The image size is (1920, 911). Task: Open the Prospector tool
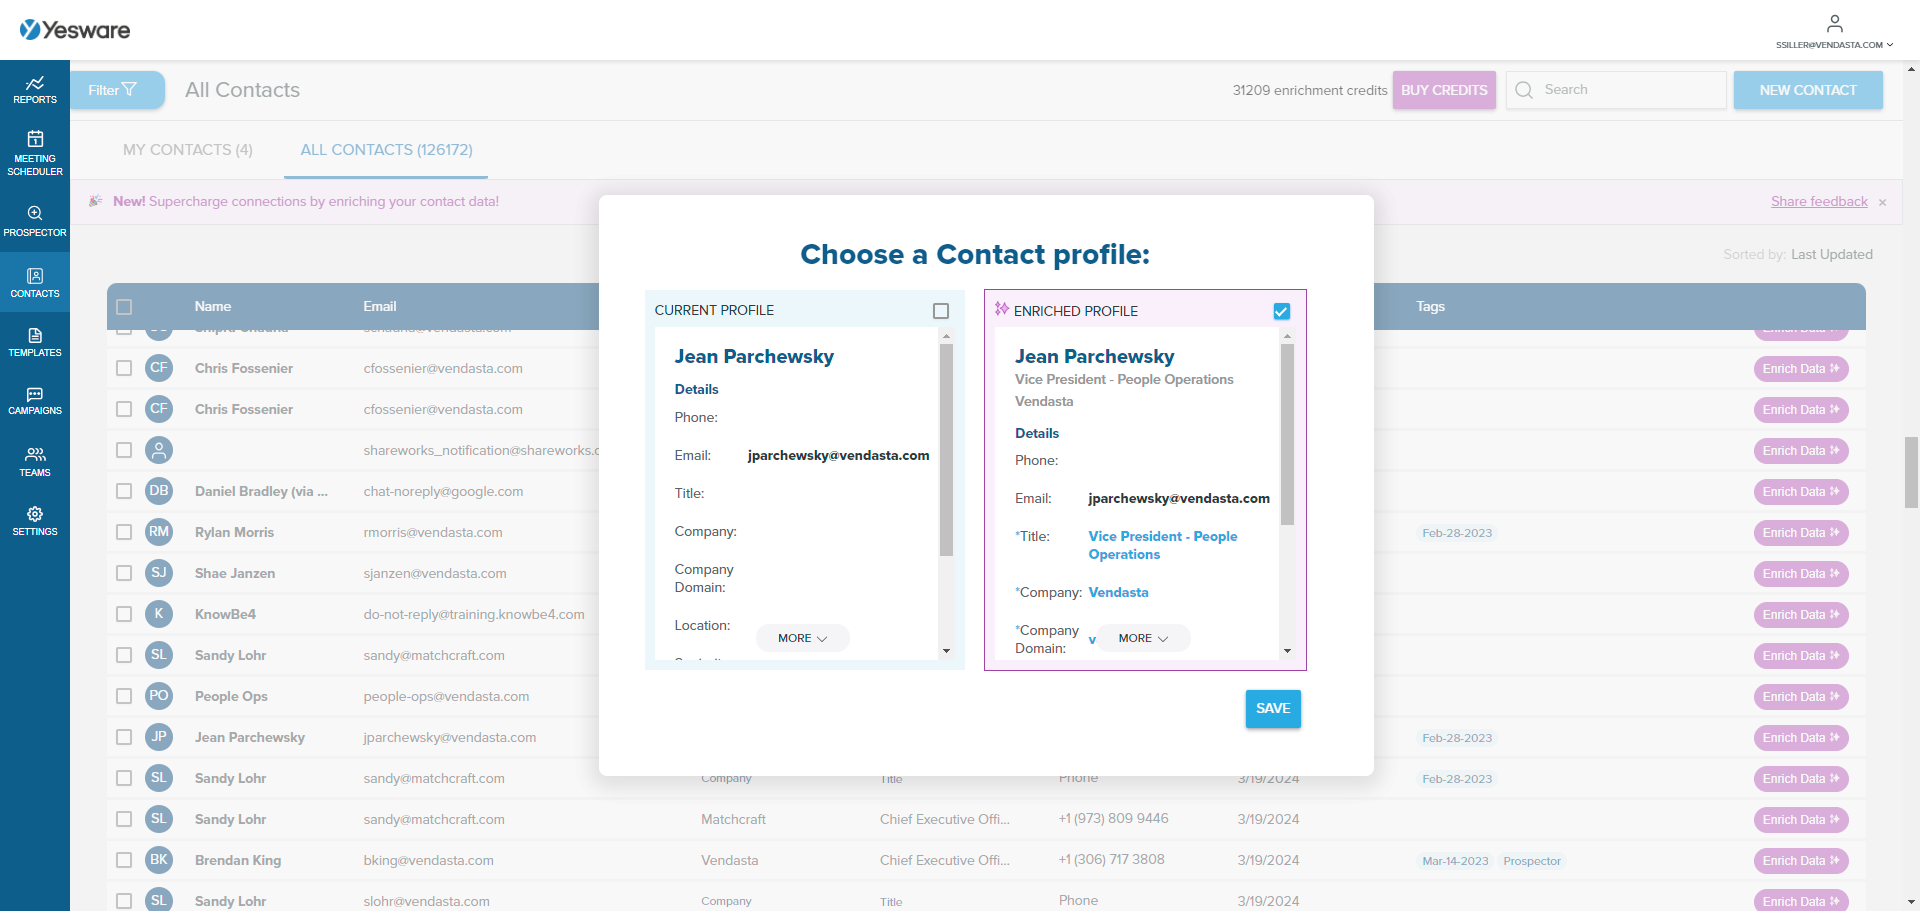pos(35,222)
